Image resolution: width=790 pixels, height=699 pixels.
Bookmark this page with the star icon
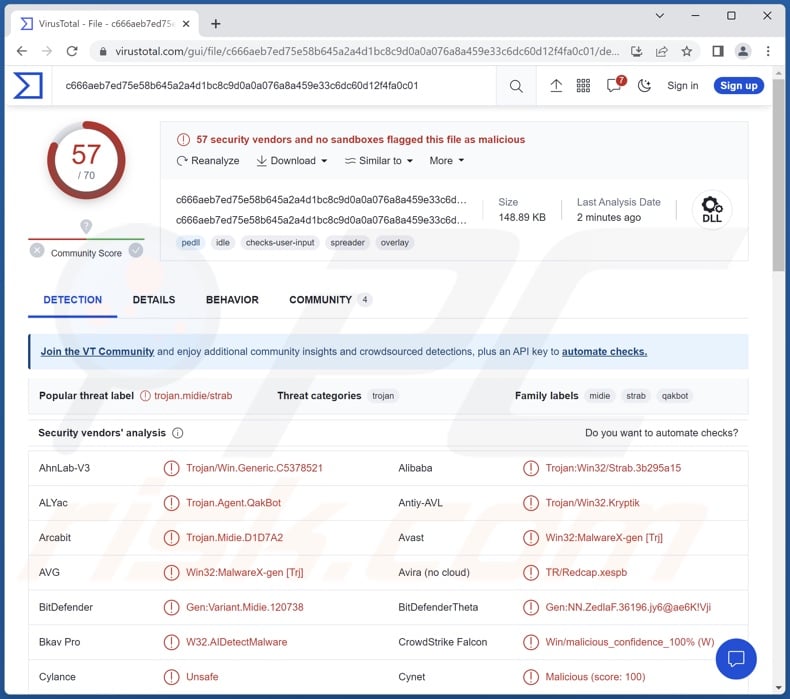(x=686, y=51)
